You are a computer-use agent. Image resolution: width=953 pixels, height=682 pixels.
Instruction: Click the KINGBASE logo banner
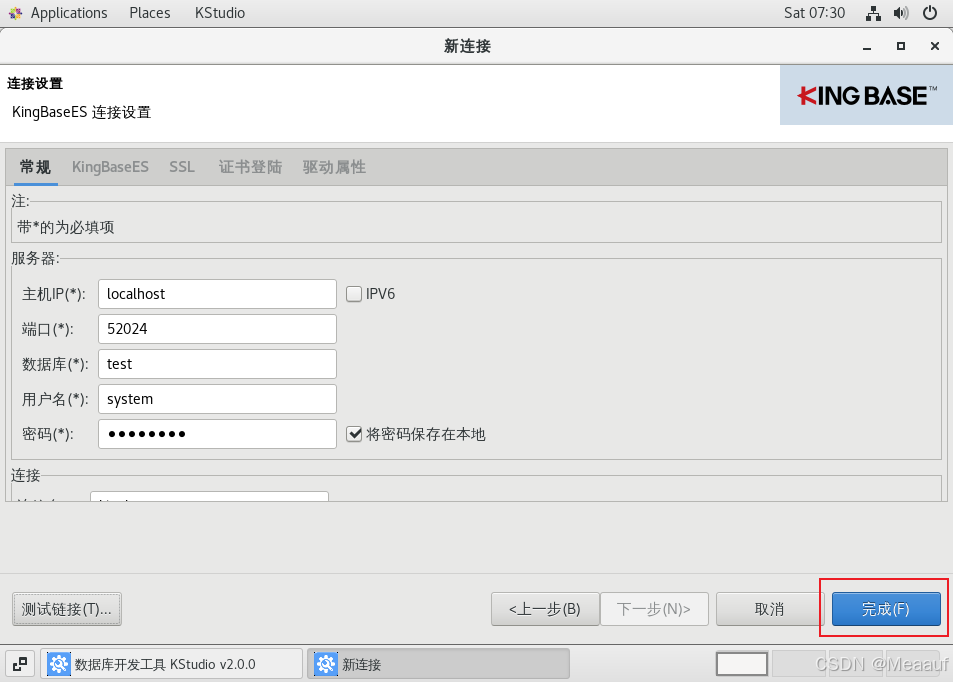coord(866,95)
